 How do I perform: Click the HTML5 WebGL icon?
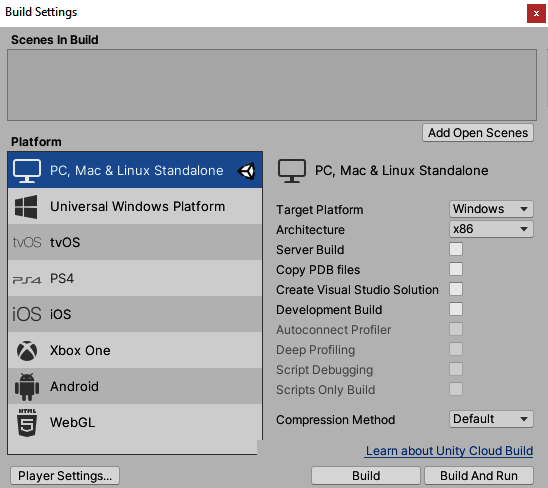pyautogui.click(x=27, y=423)
